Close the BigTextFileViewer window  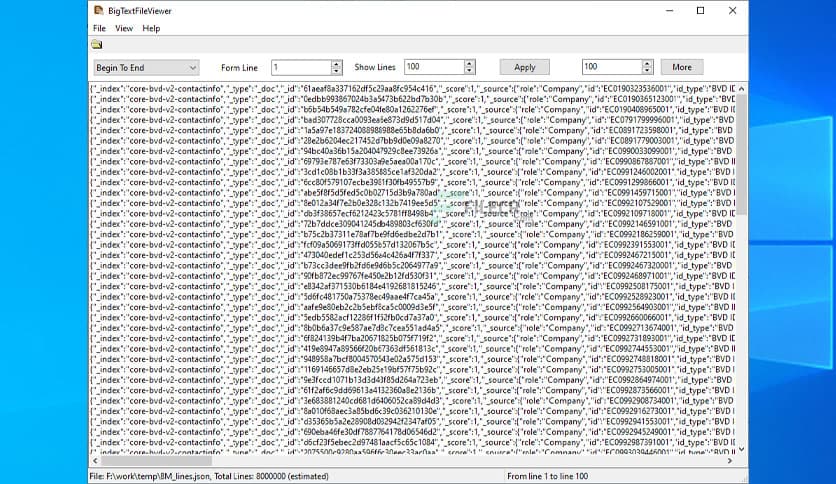733,11
